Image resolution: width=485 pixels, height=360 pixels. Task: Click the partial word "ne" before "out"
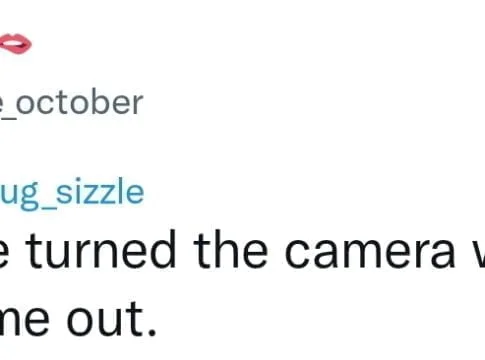coord(25,321)
